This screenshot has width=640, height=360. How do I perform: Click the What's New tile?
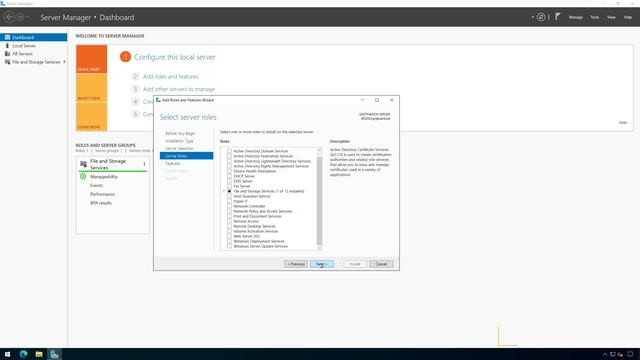[91, 88]
